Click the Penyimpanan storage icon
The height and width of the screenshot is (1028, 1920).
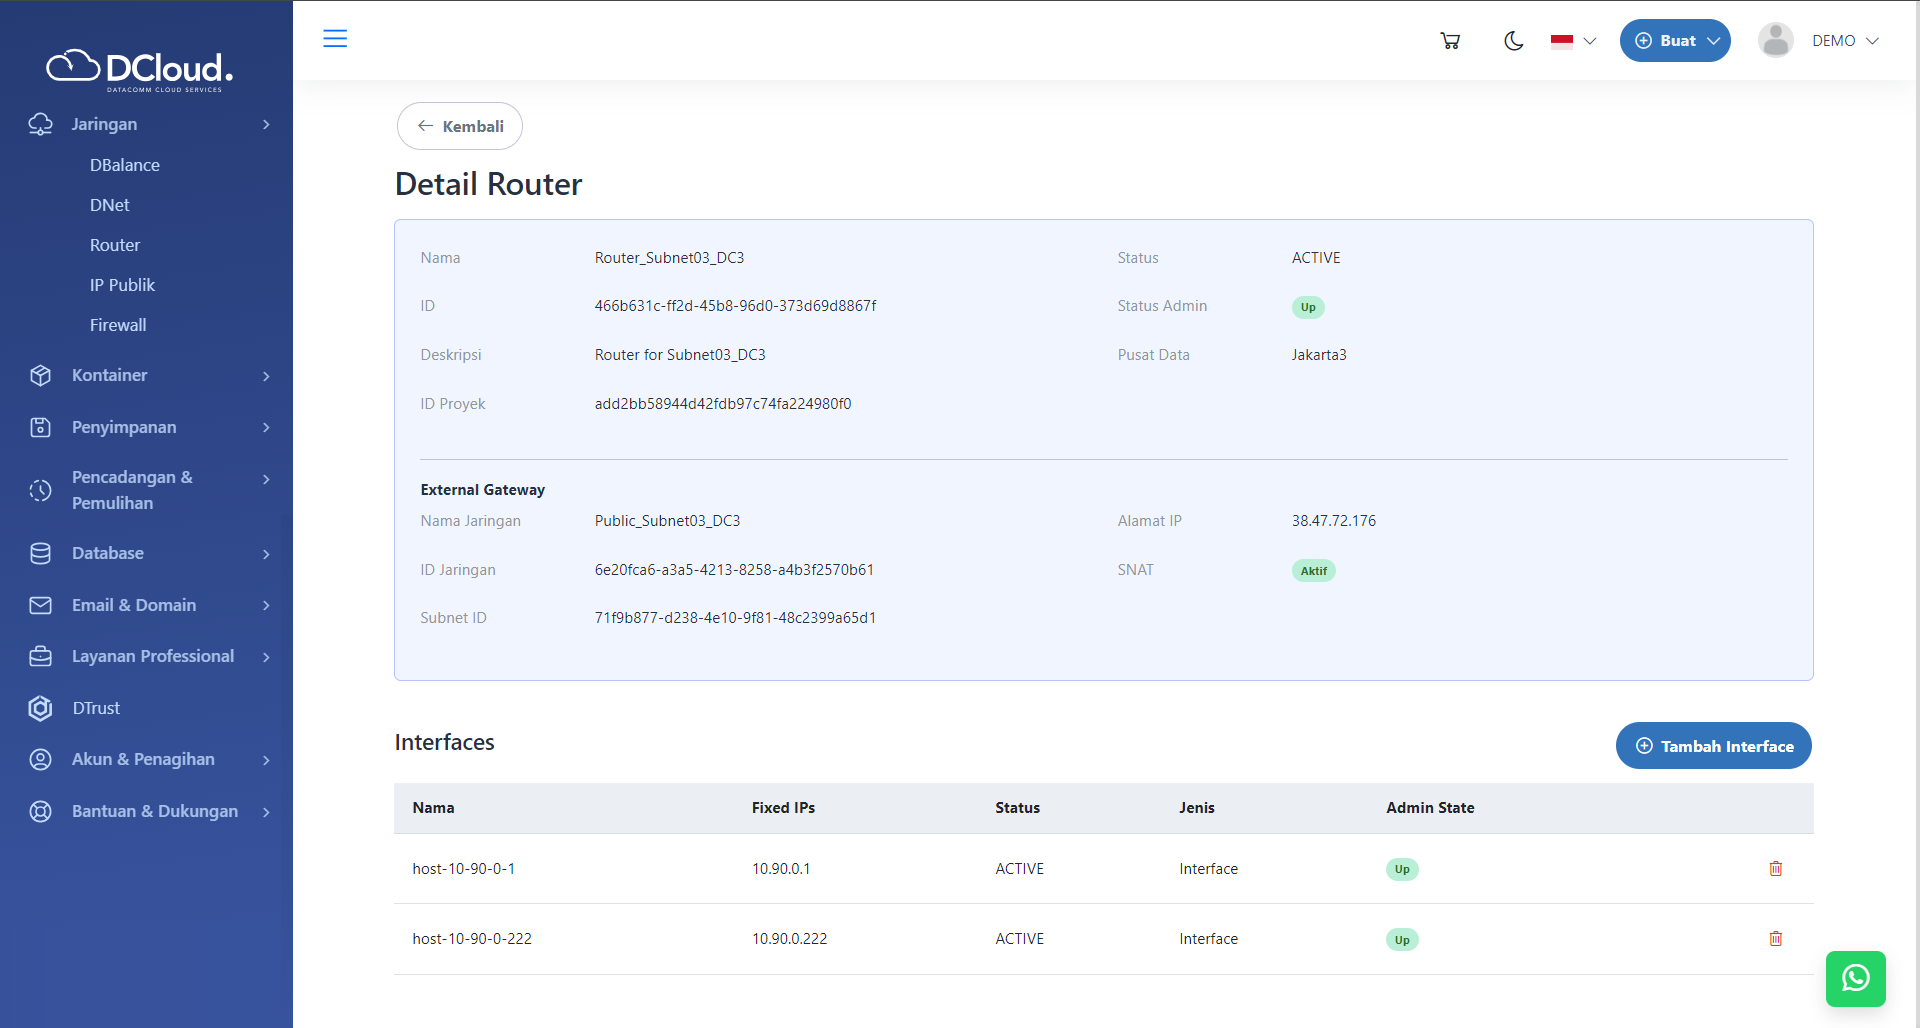(x=40, y=427)
